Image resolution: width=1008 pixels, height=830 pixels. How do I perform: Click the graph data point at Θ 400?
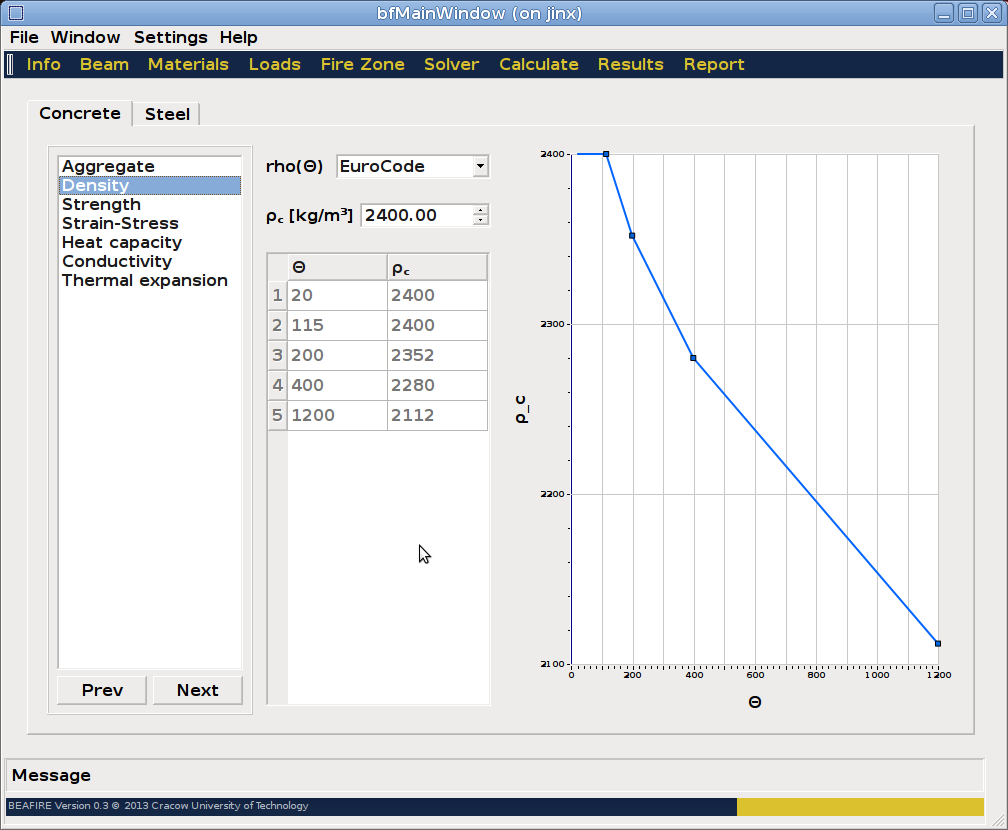point(693,358)
